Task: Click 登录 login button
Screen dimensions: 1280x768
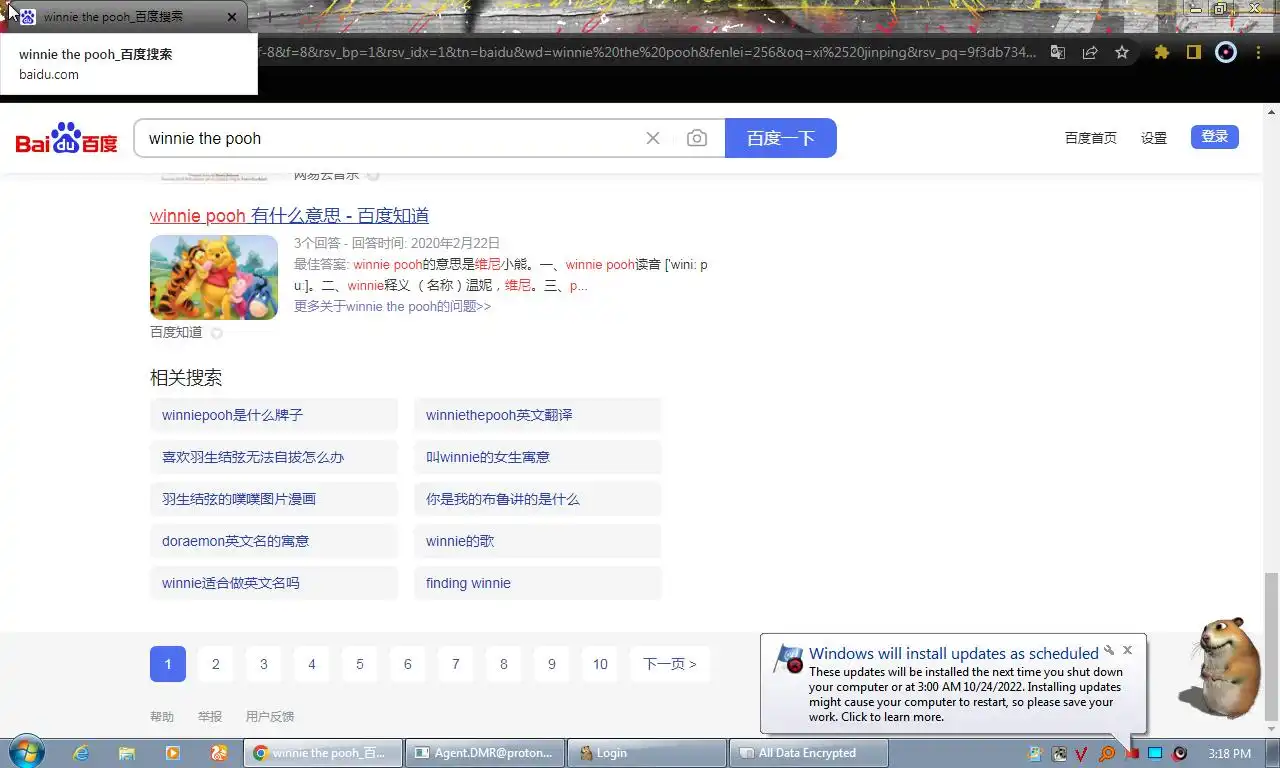Action: (1215, 137)
